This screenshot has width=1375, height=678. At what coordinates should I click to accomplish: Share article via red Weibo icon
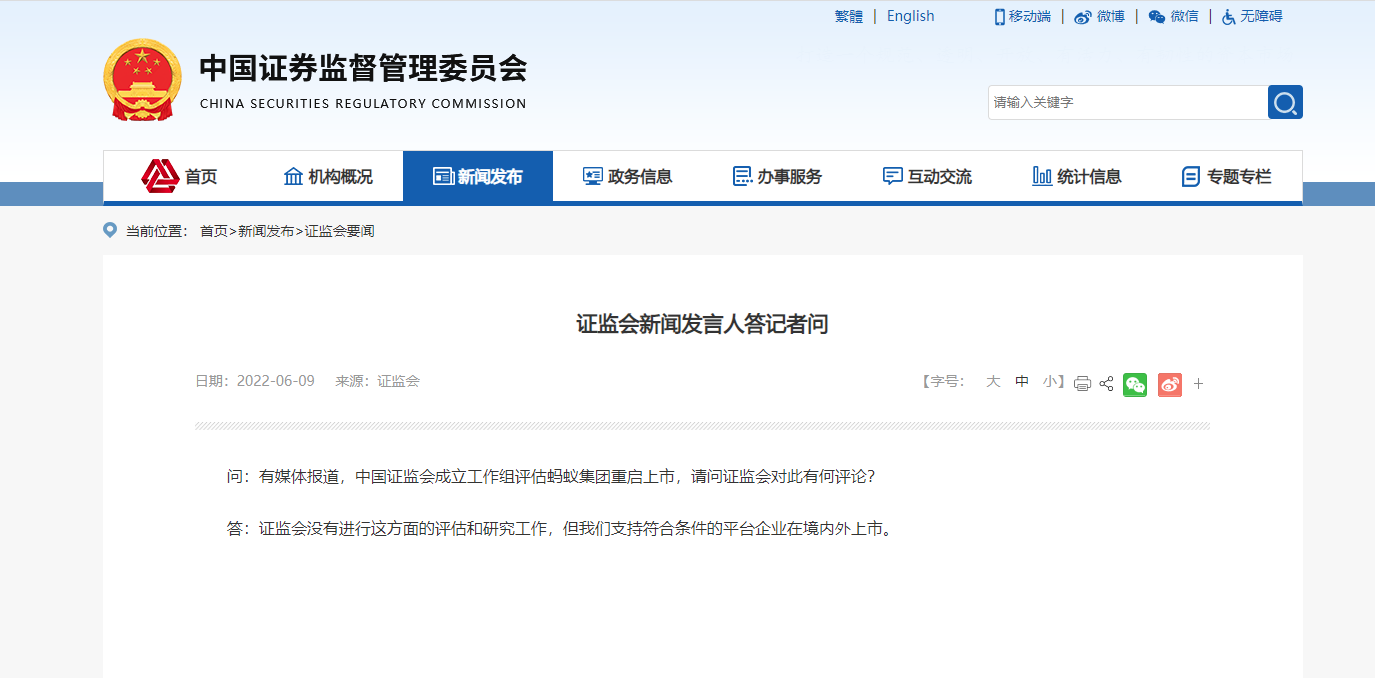[1170, 384]
